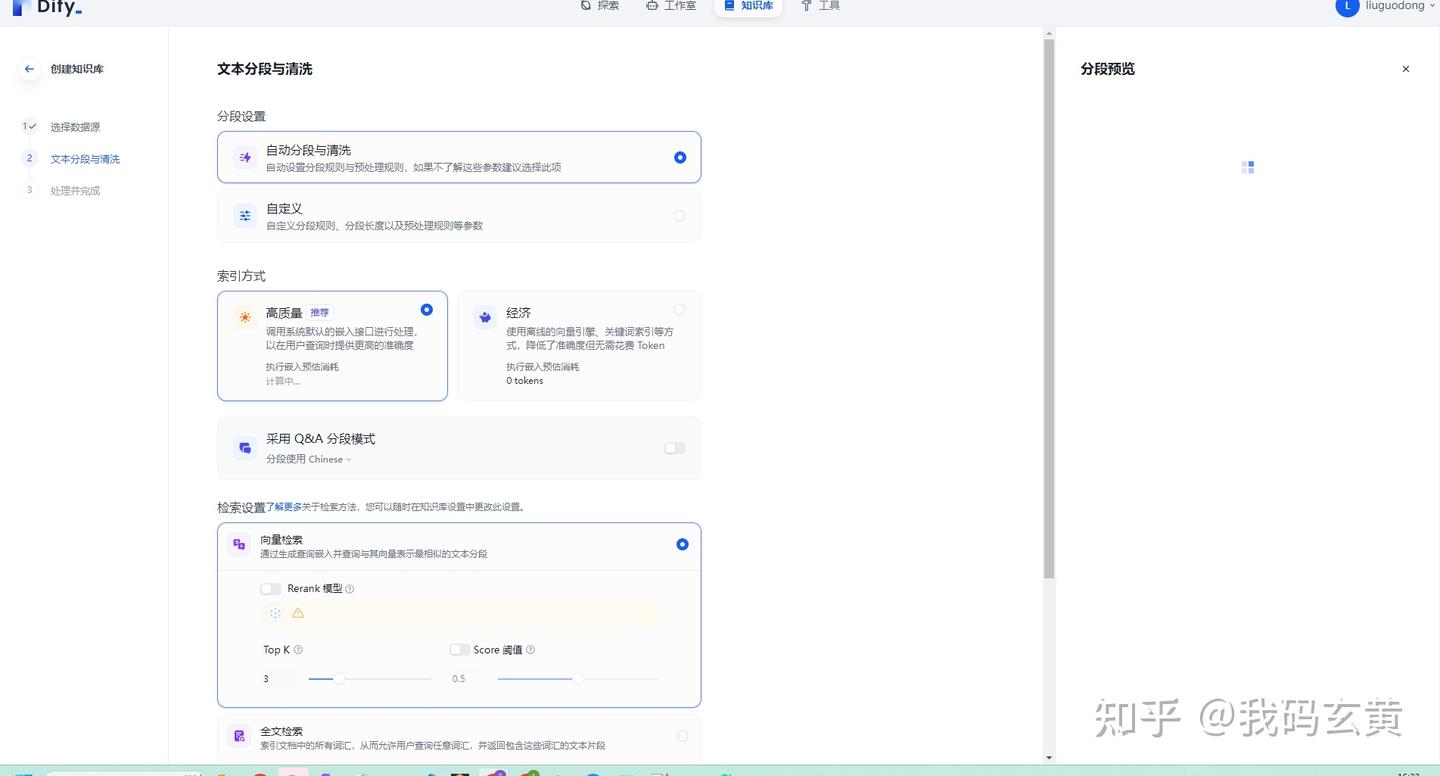
Task: Enable Q&A 分段模式 toggle
Action: [x=674, y=448]
